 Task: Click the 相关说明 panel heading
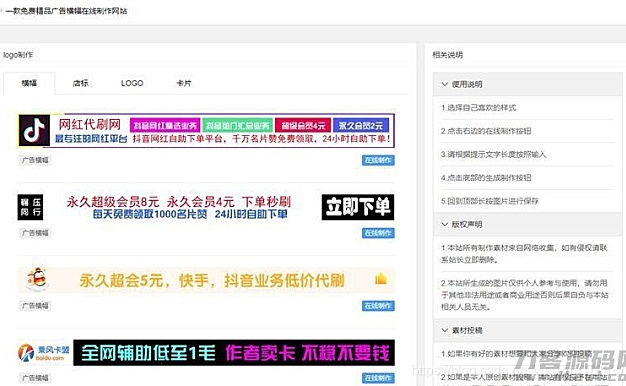[448, 55]
